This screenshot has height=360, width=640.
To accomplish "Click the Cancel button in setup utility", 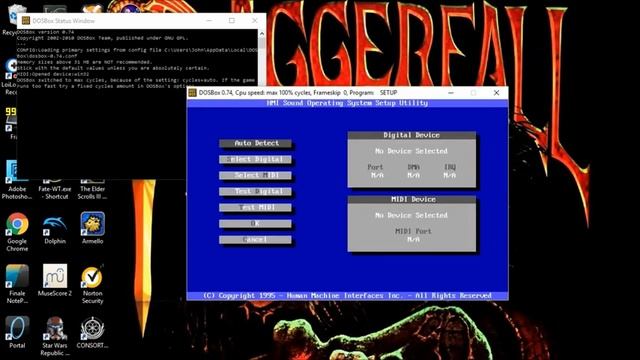I will click(x=256, y=240).
